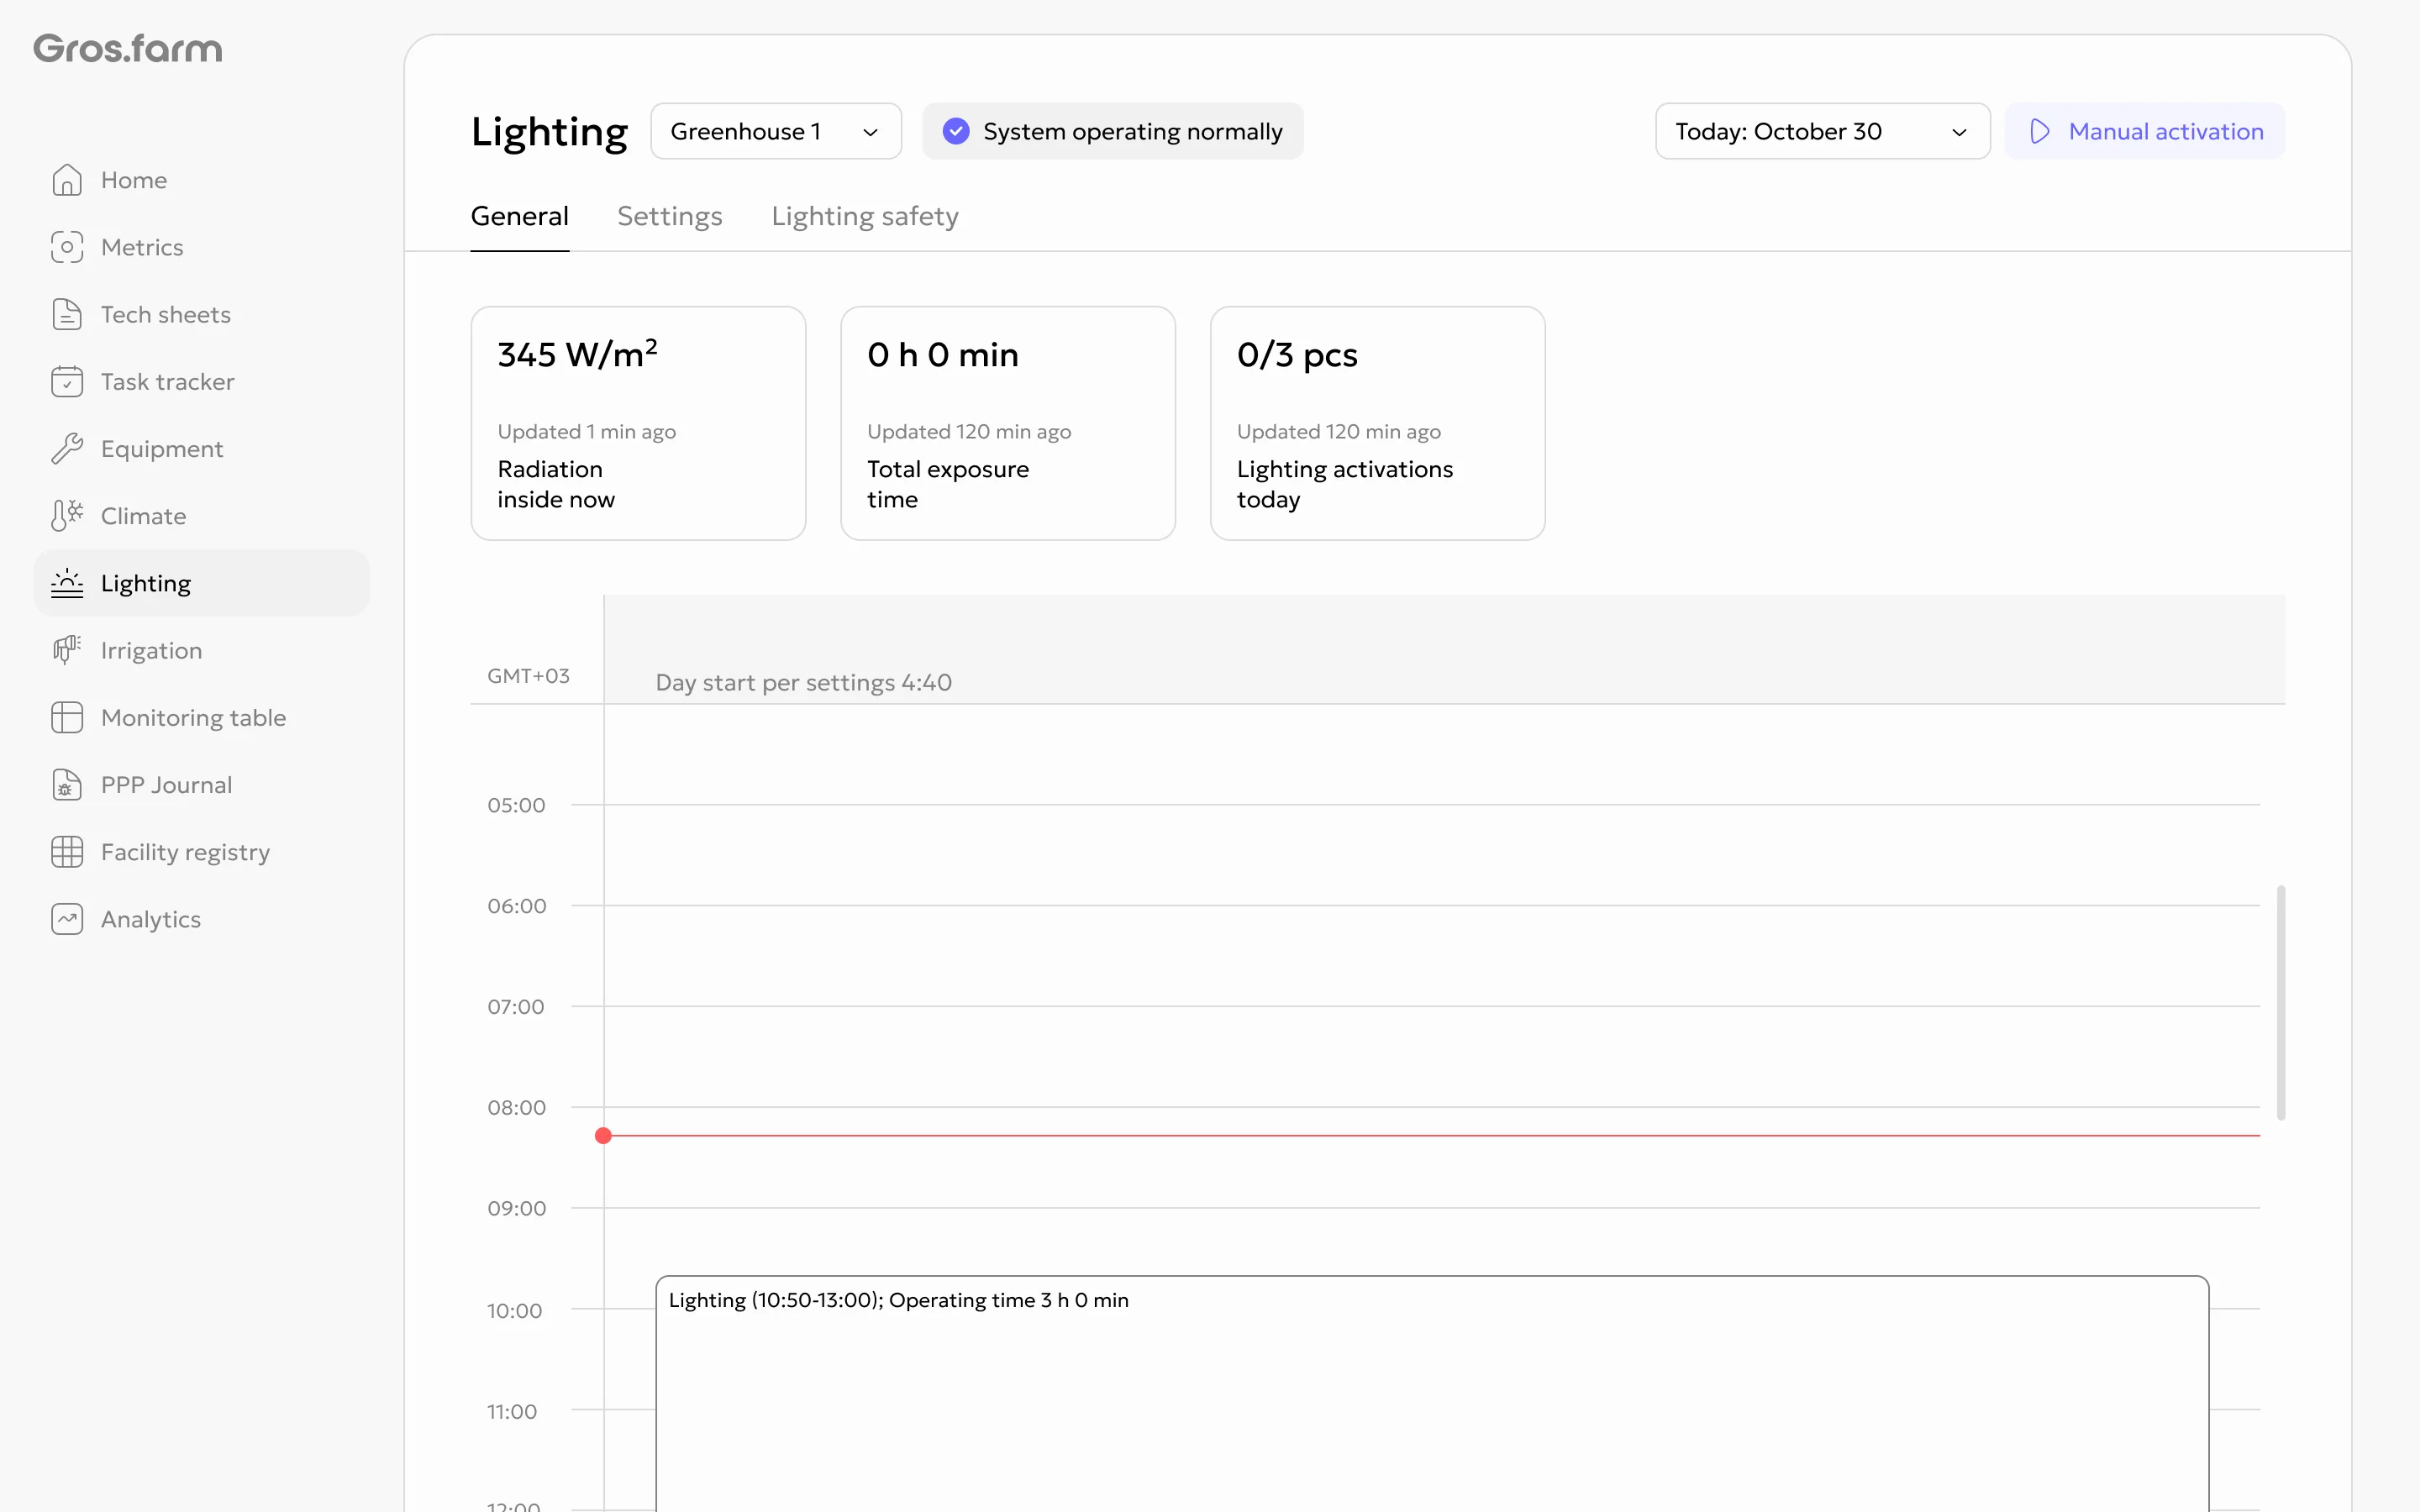Click the Facility registry grid icon
This screenshot has width=2420, height=1512.
pos(67,852)
